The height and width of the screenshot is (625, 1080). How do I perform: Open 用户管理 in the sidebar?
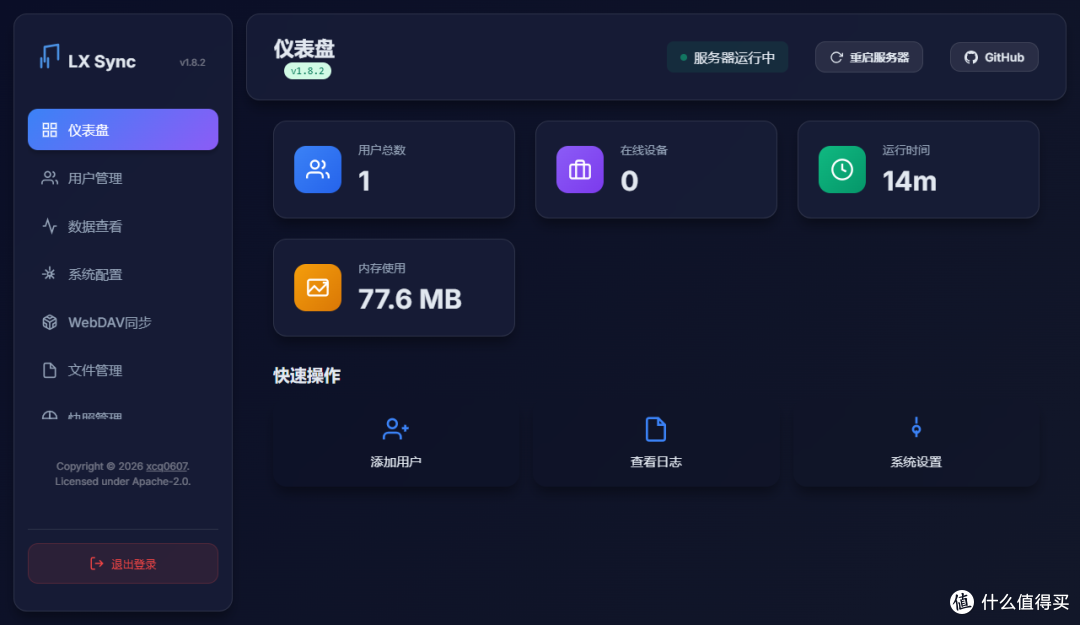point(123,178)
